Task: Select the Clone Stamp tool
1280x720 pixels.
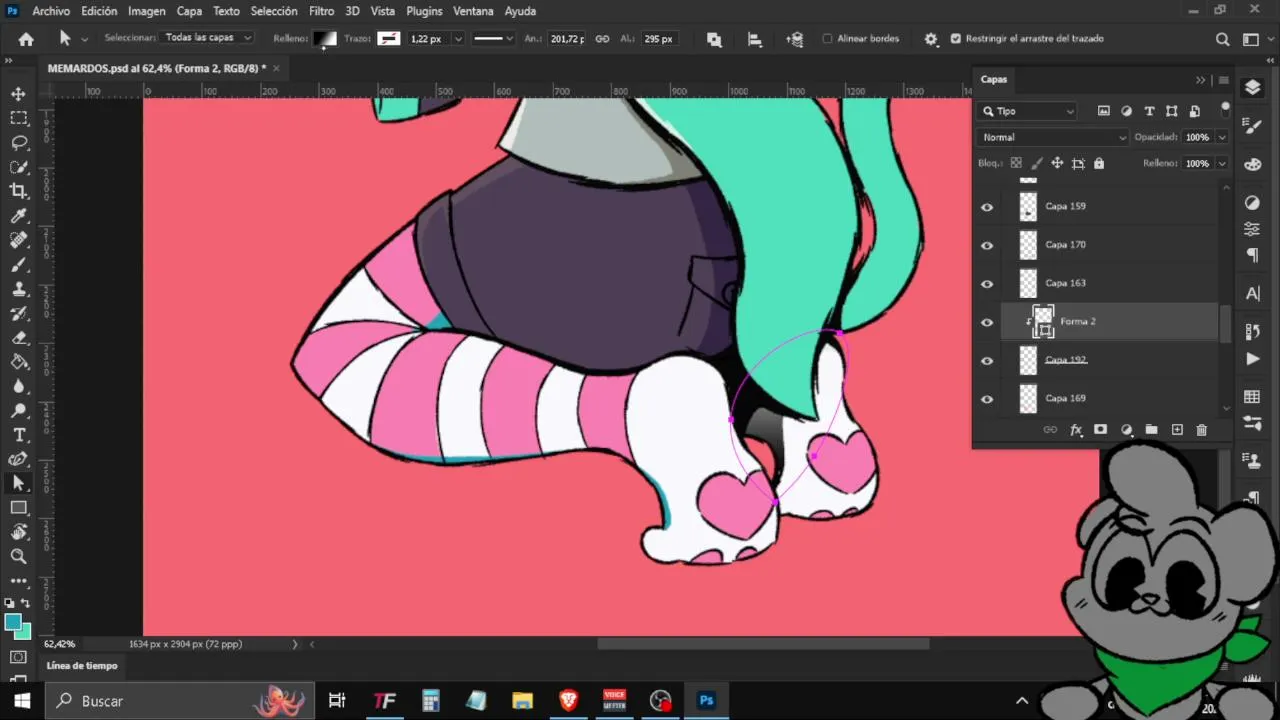Action: (x=18, y=289)
